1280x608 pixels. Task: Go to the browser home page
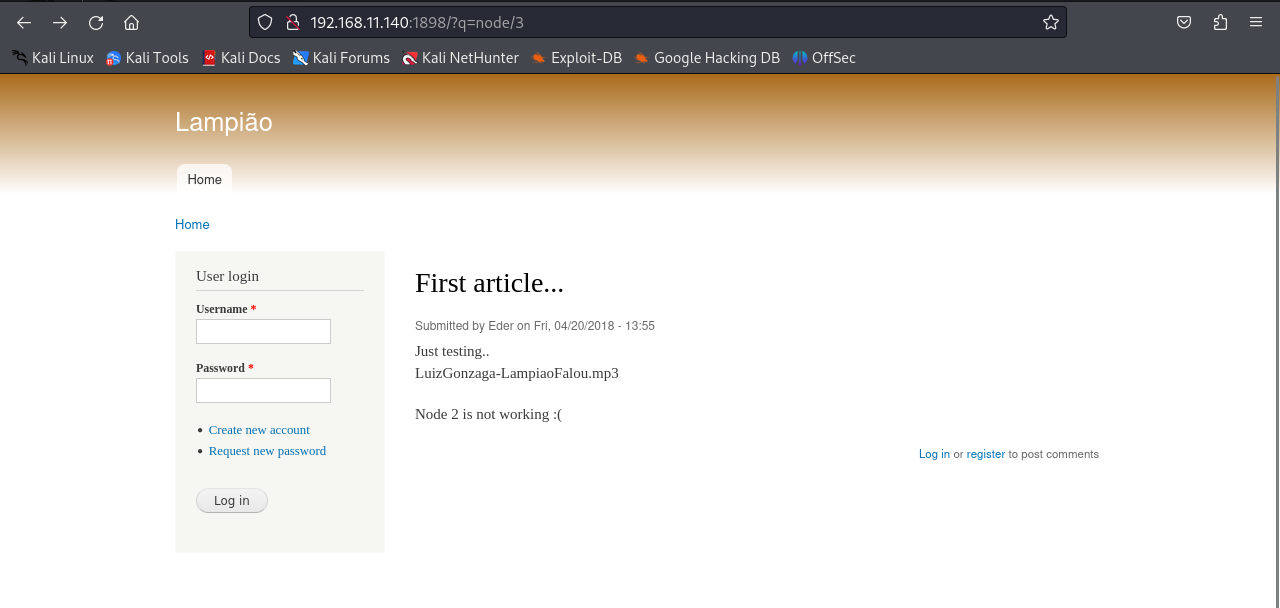(132, 22)
